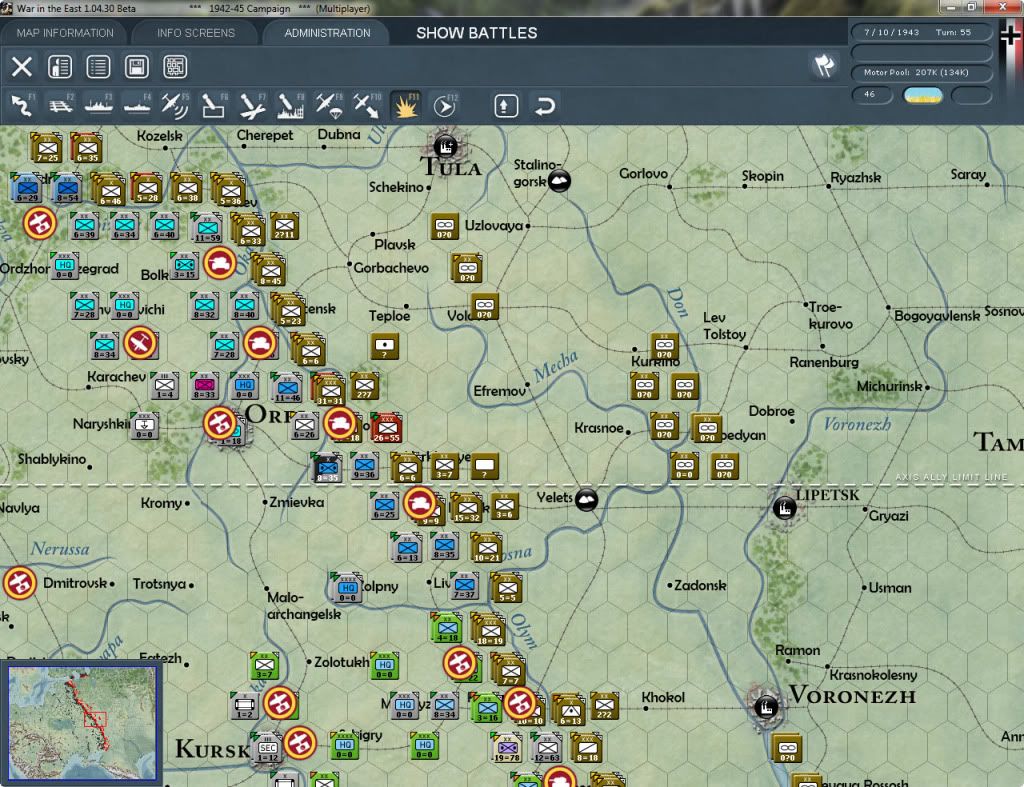Click the 46 points indicator
Viewport: 1024px width, 787px height.
click(872, 95)
